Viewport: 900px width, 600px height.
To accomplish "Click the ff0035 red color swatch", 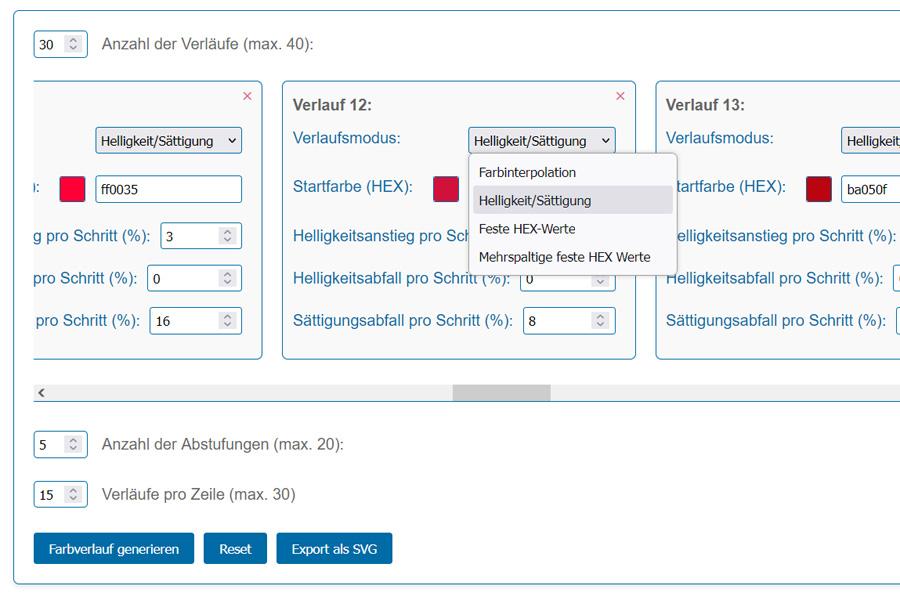I will pos(73,189).
